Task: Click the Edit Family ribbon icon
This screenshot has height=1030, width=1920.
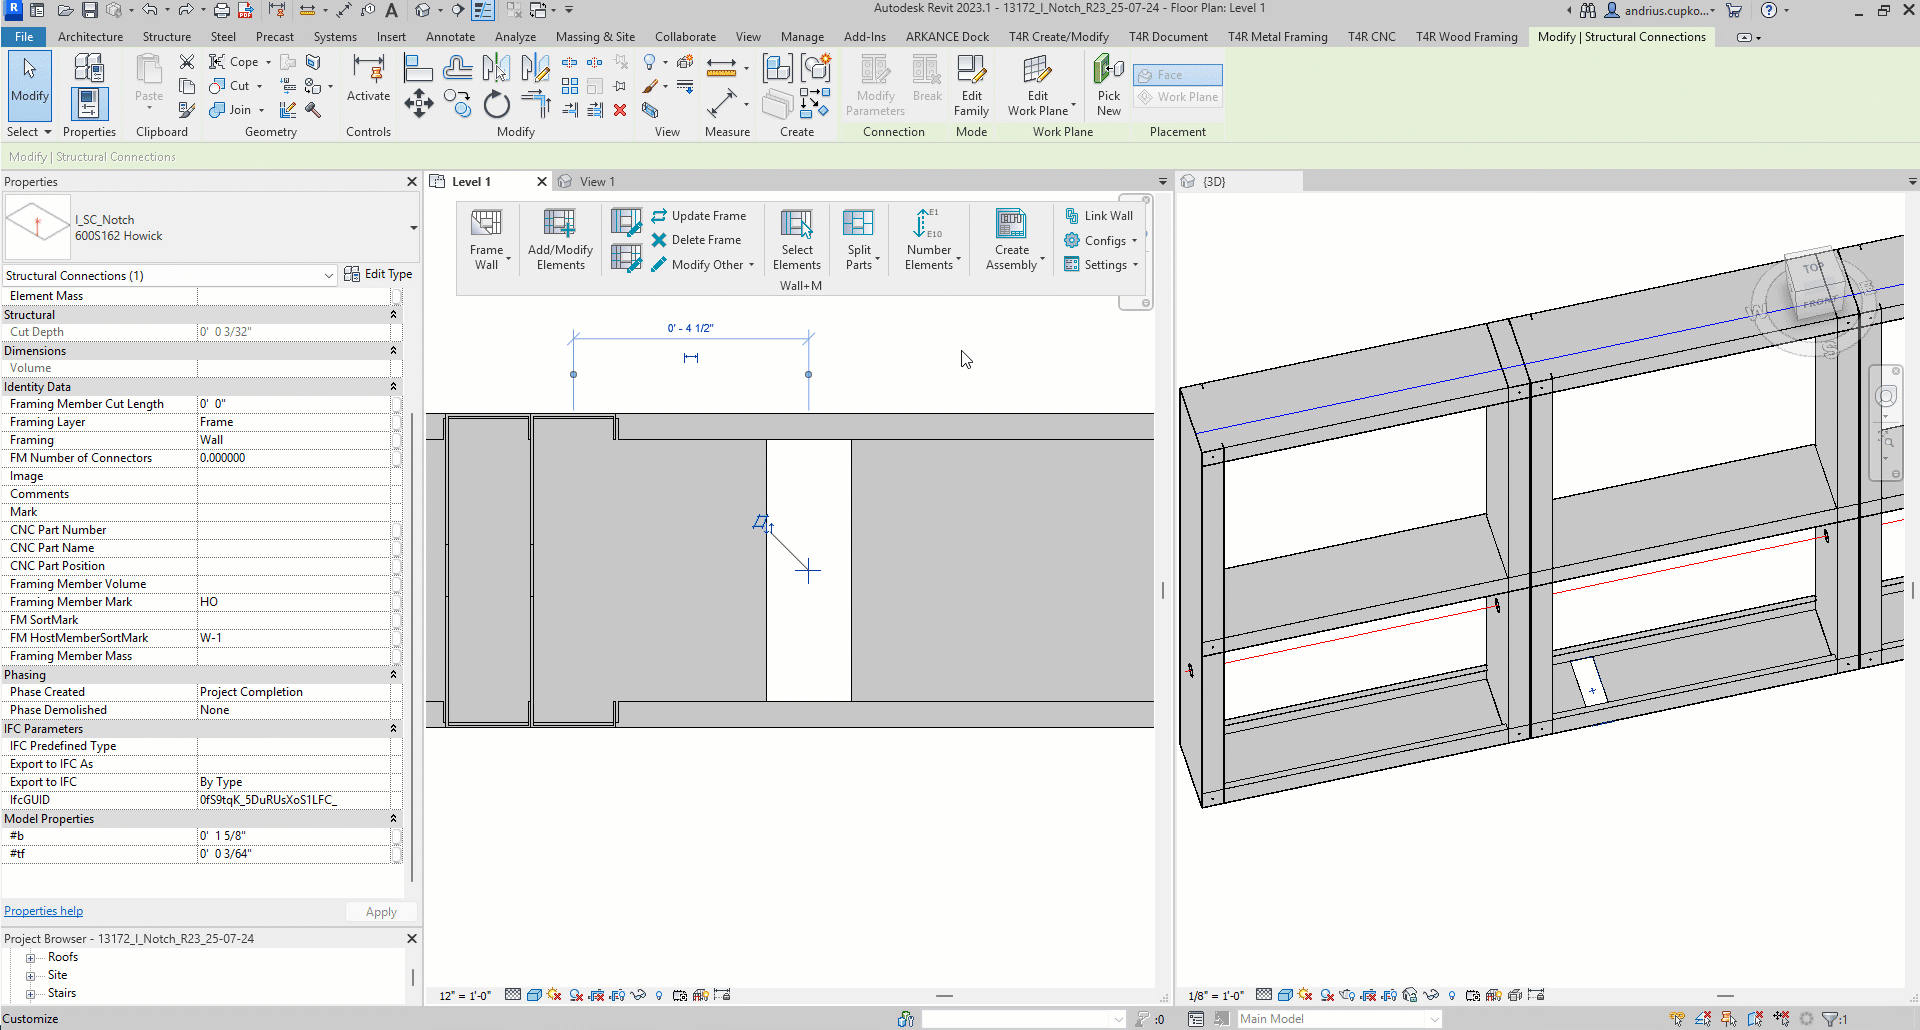Action: tap(971, 70)
